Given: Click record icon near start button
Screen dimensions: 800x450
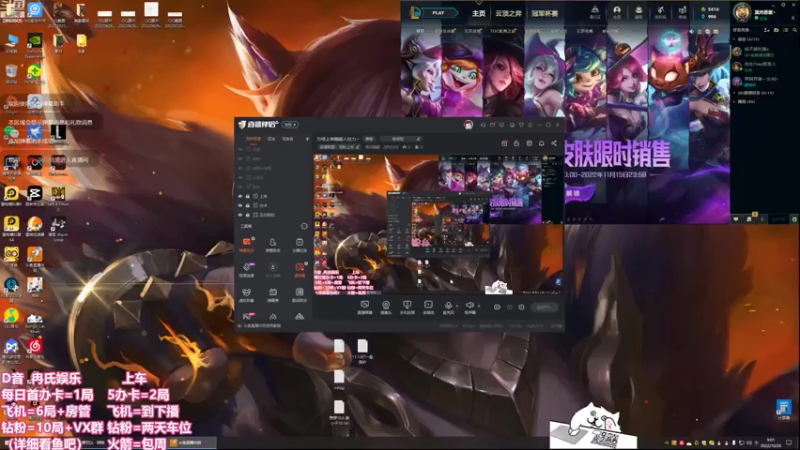Looking at the screenshot, I should 497,307.
